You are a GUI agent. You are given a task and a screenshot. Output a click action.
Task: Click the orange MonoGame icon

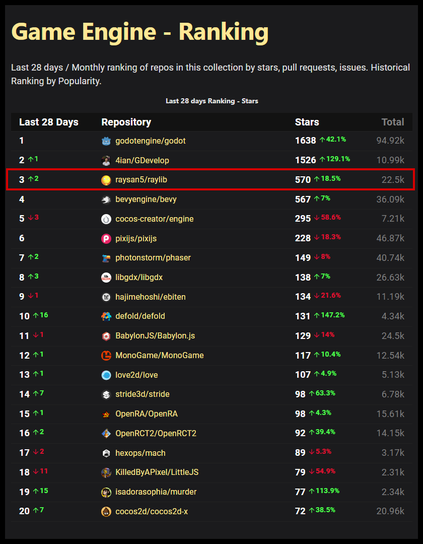106,355
